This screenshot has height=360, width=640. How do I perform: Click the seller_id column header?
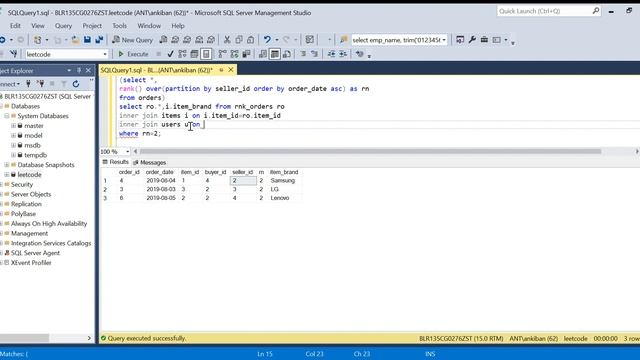point(242,172)
